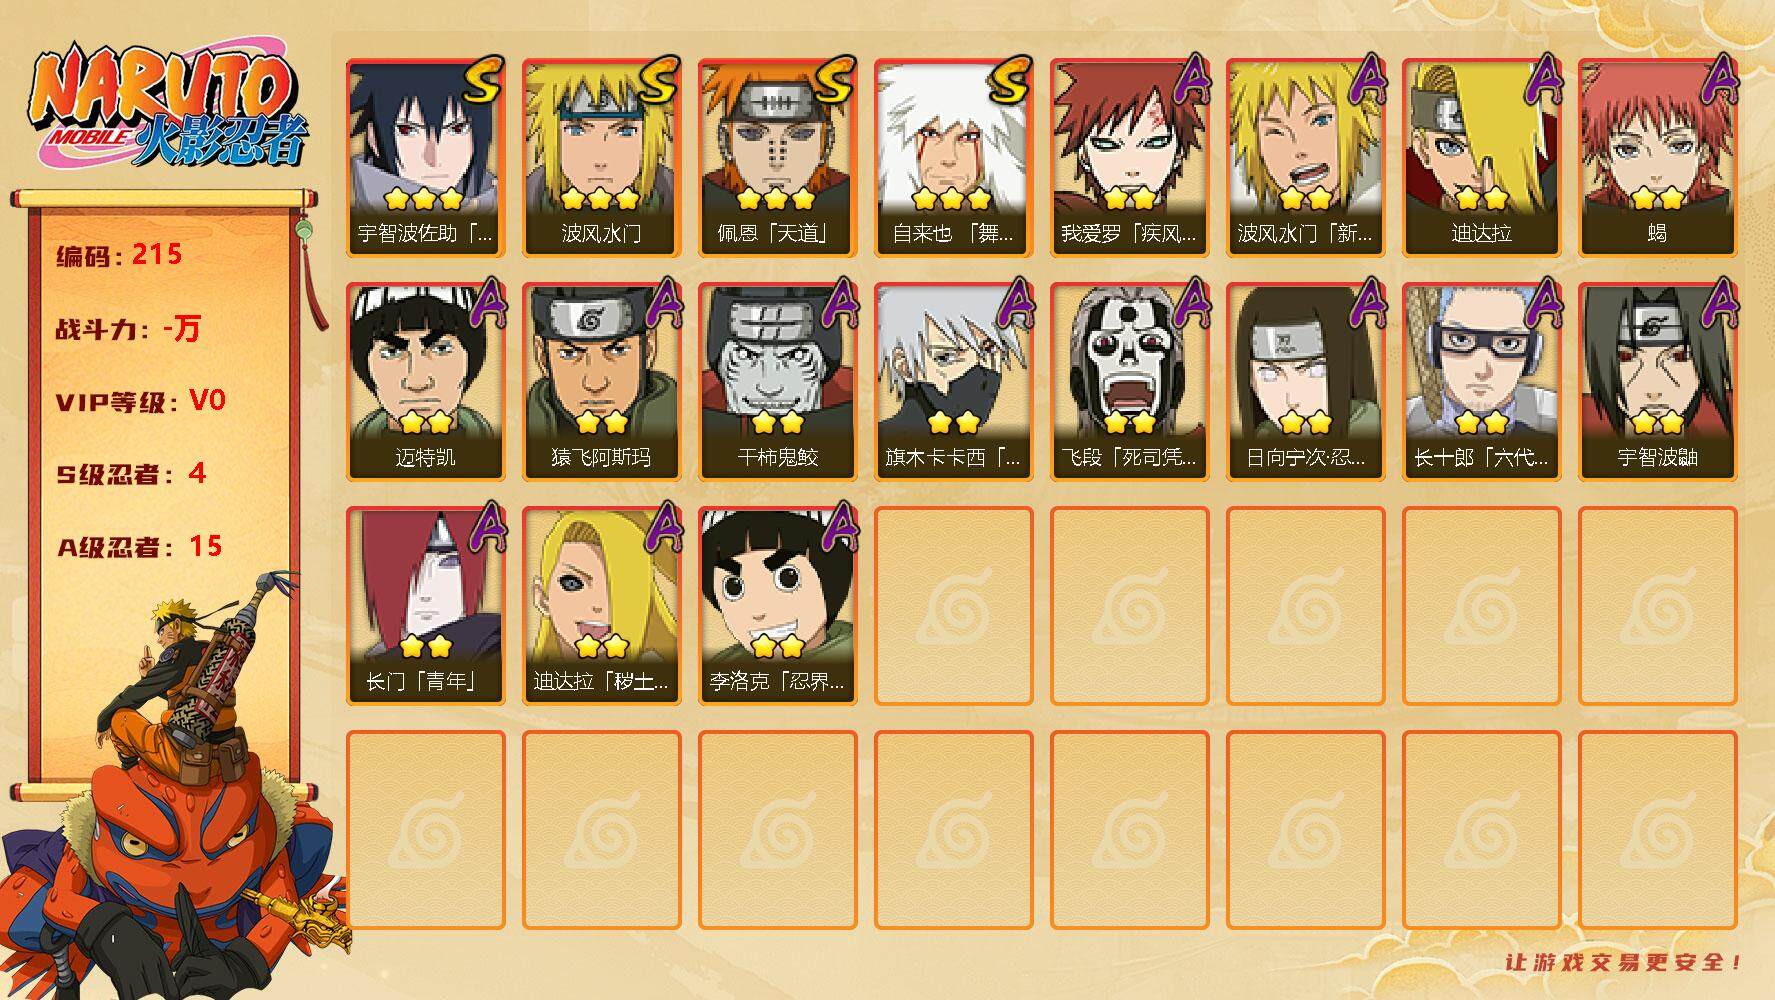Click the VIP等级 V0 label

(141, 401)
